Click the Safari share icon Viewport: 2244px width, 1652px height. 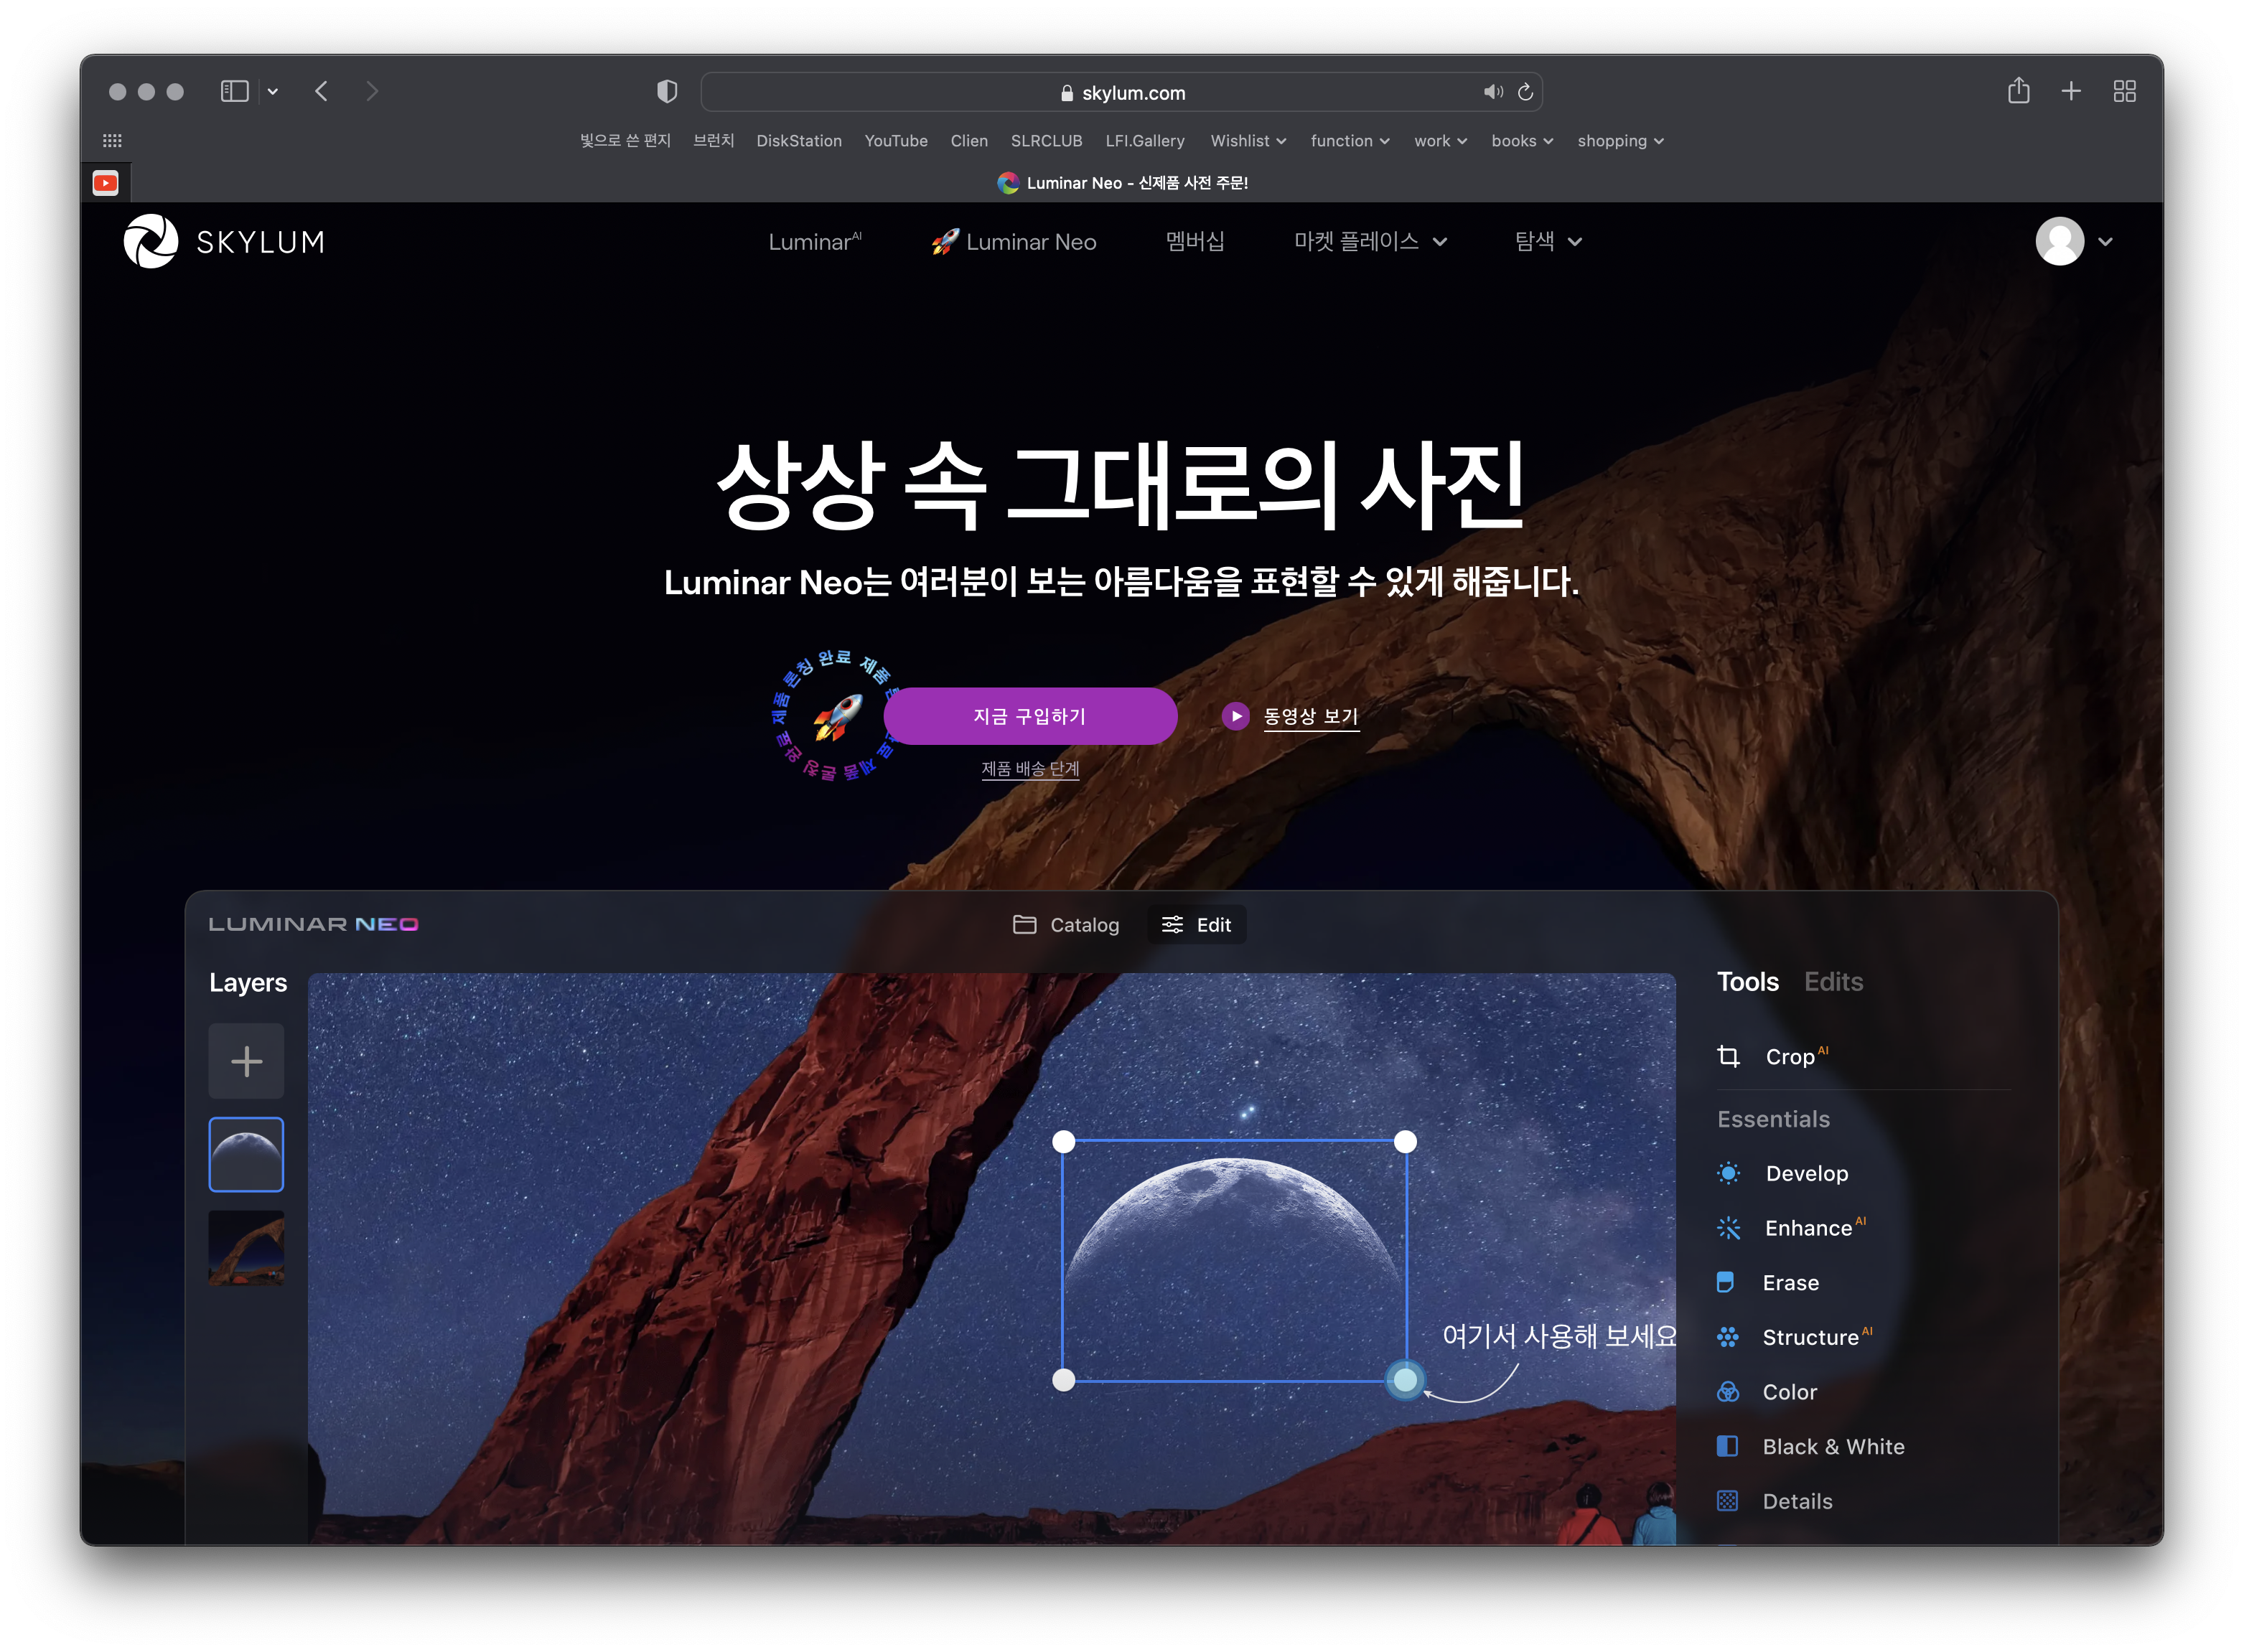[x=2018, y=91]
